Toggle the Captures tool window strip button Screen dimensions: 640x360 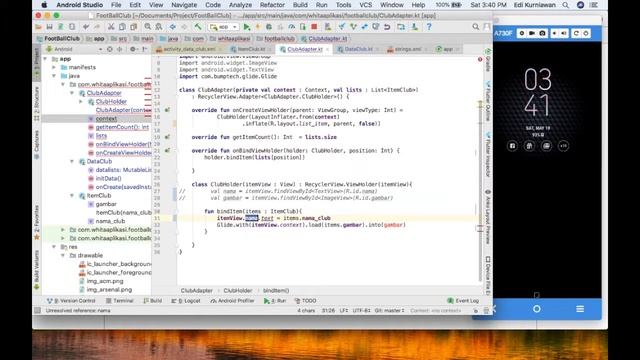tap(37, 145)
